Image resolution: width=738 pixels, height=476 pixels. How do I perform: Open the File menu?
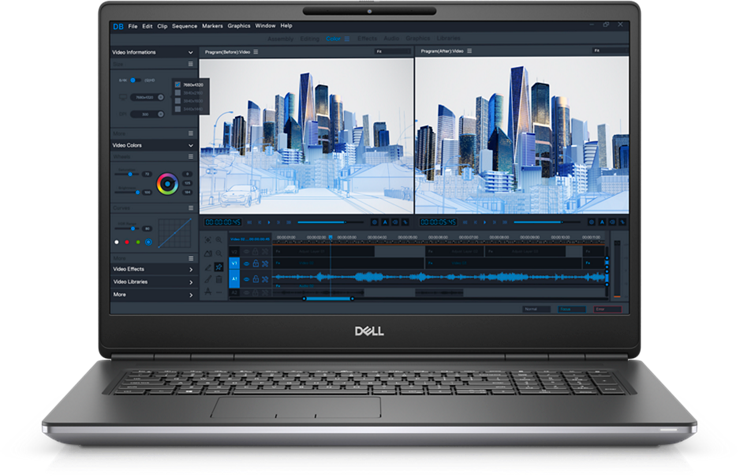pos(133,26)
